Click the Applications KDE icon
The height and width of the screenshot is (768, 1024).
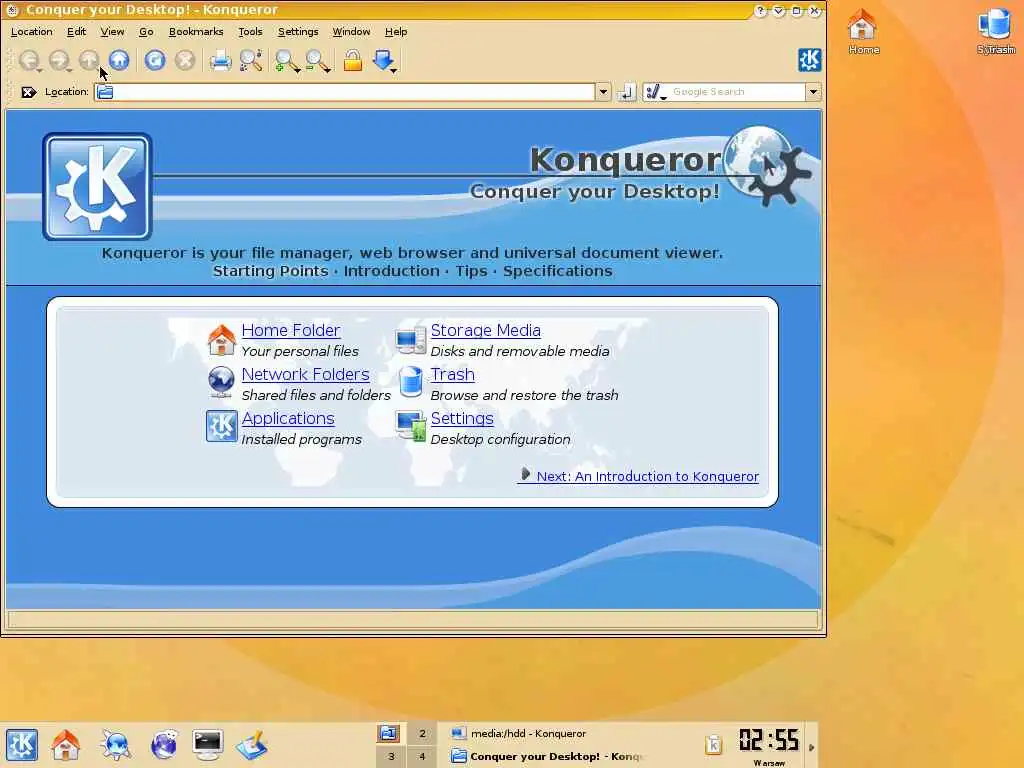221,426
